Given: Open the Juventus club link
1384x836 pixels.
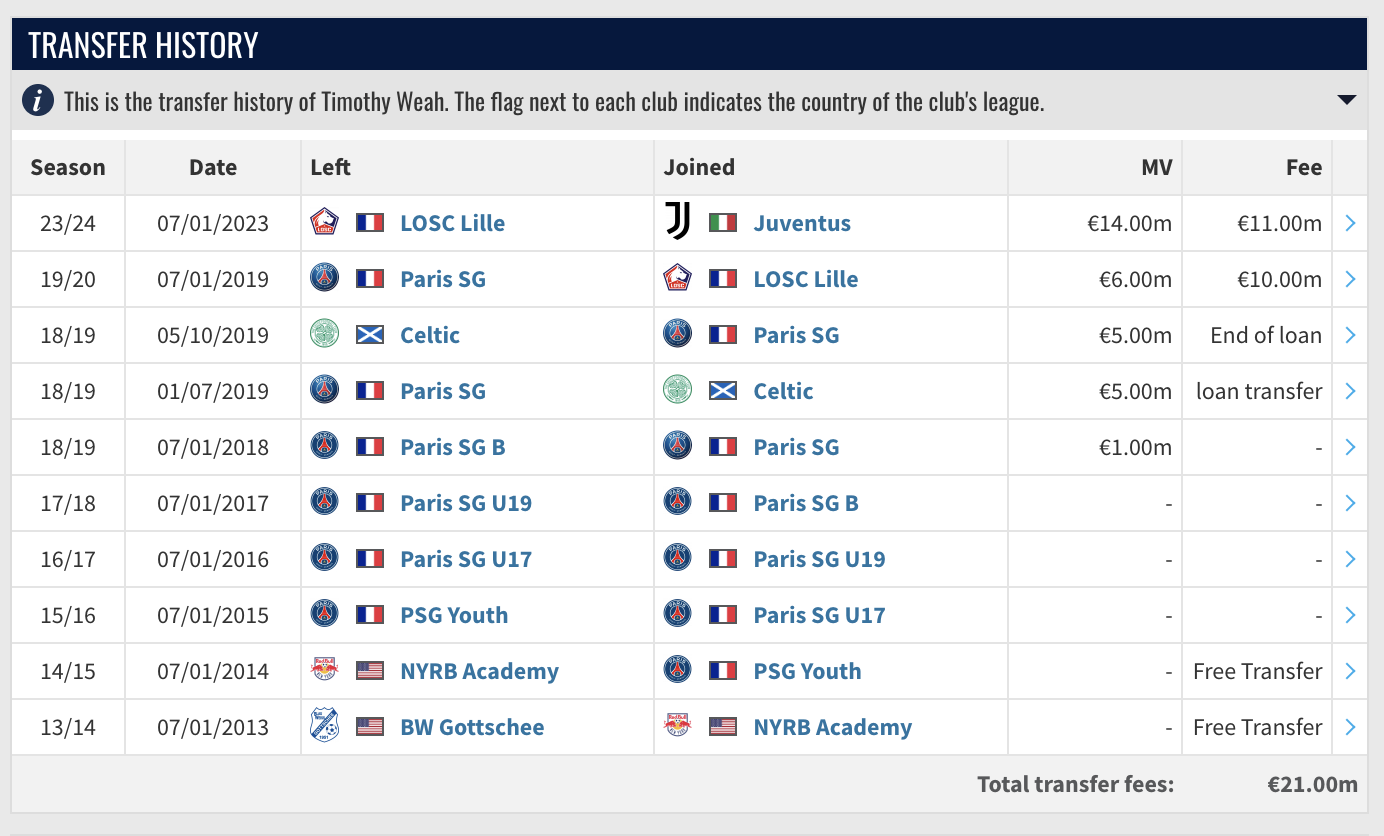Looking at the screenshot, I should (802, 223).
